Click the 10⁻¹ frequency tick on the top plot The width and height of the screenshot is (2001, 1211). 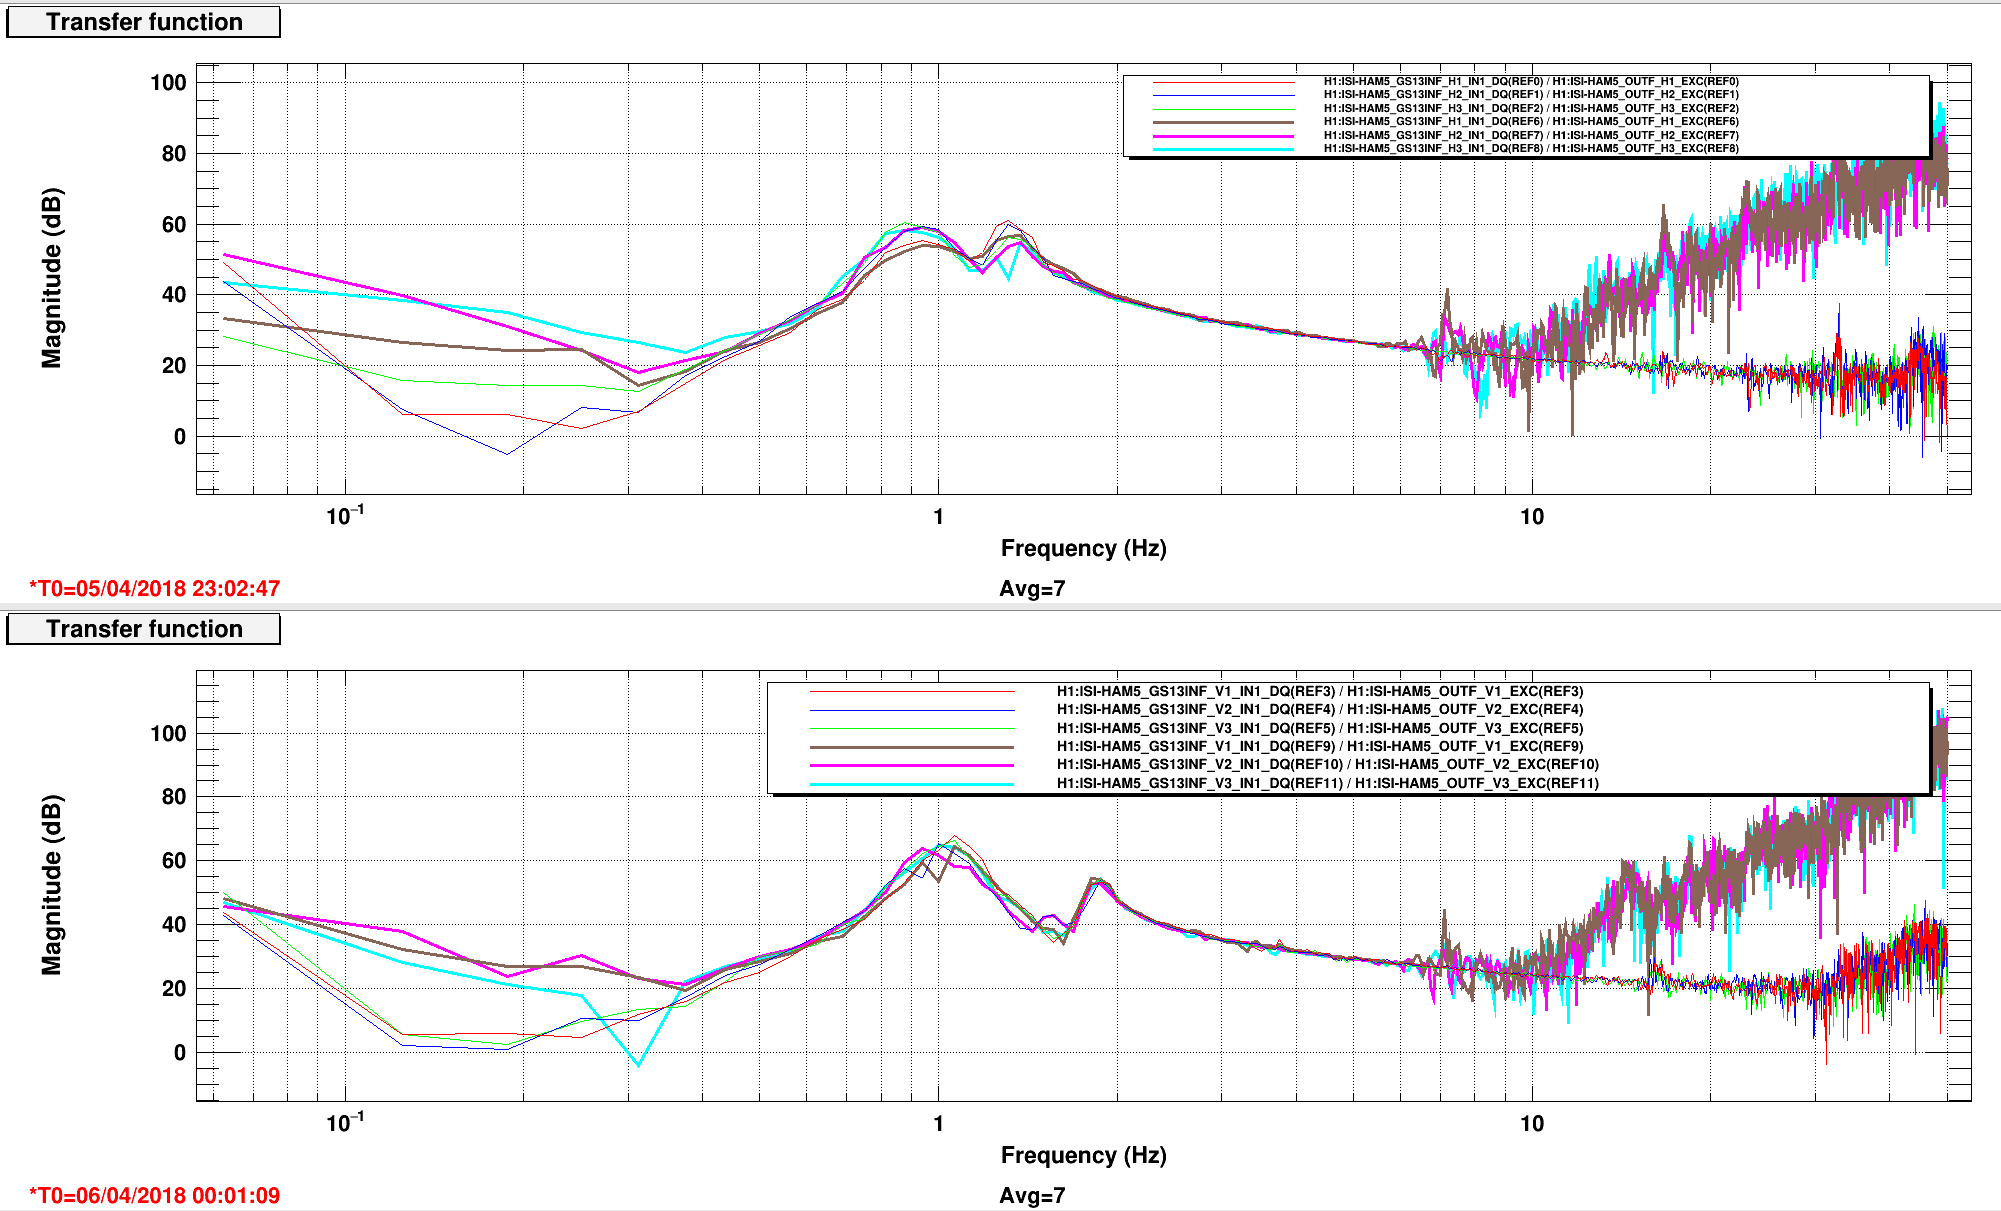pyautogui.click(x=345, y=516)
